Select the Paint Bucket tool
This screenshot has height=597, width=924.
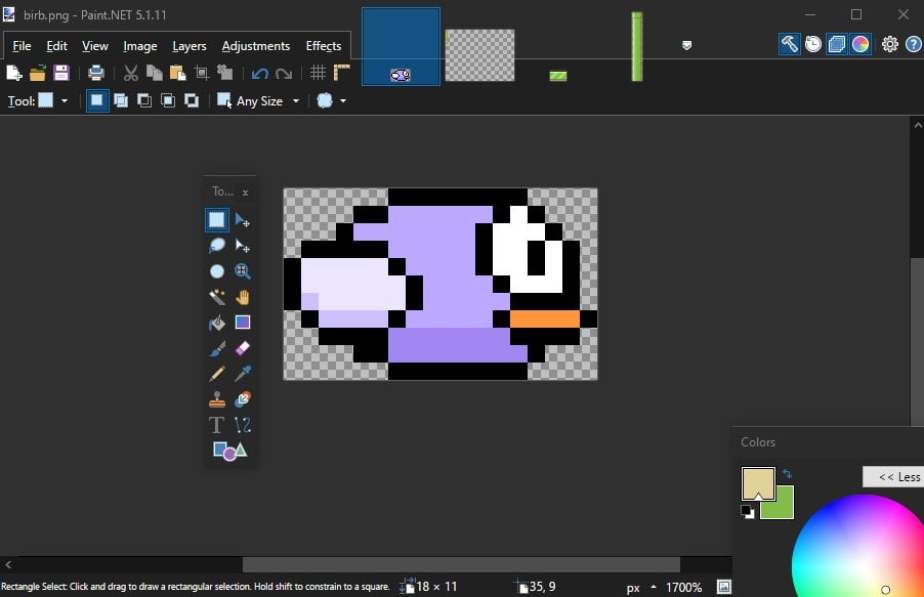pyautogui.click(x=217, y=323)
